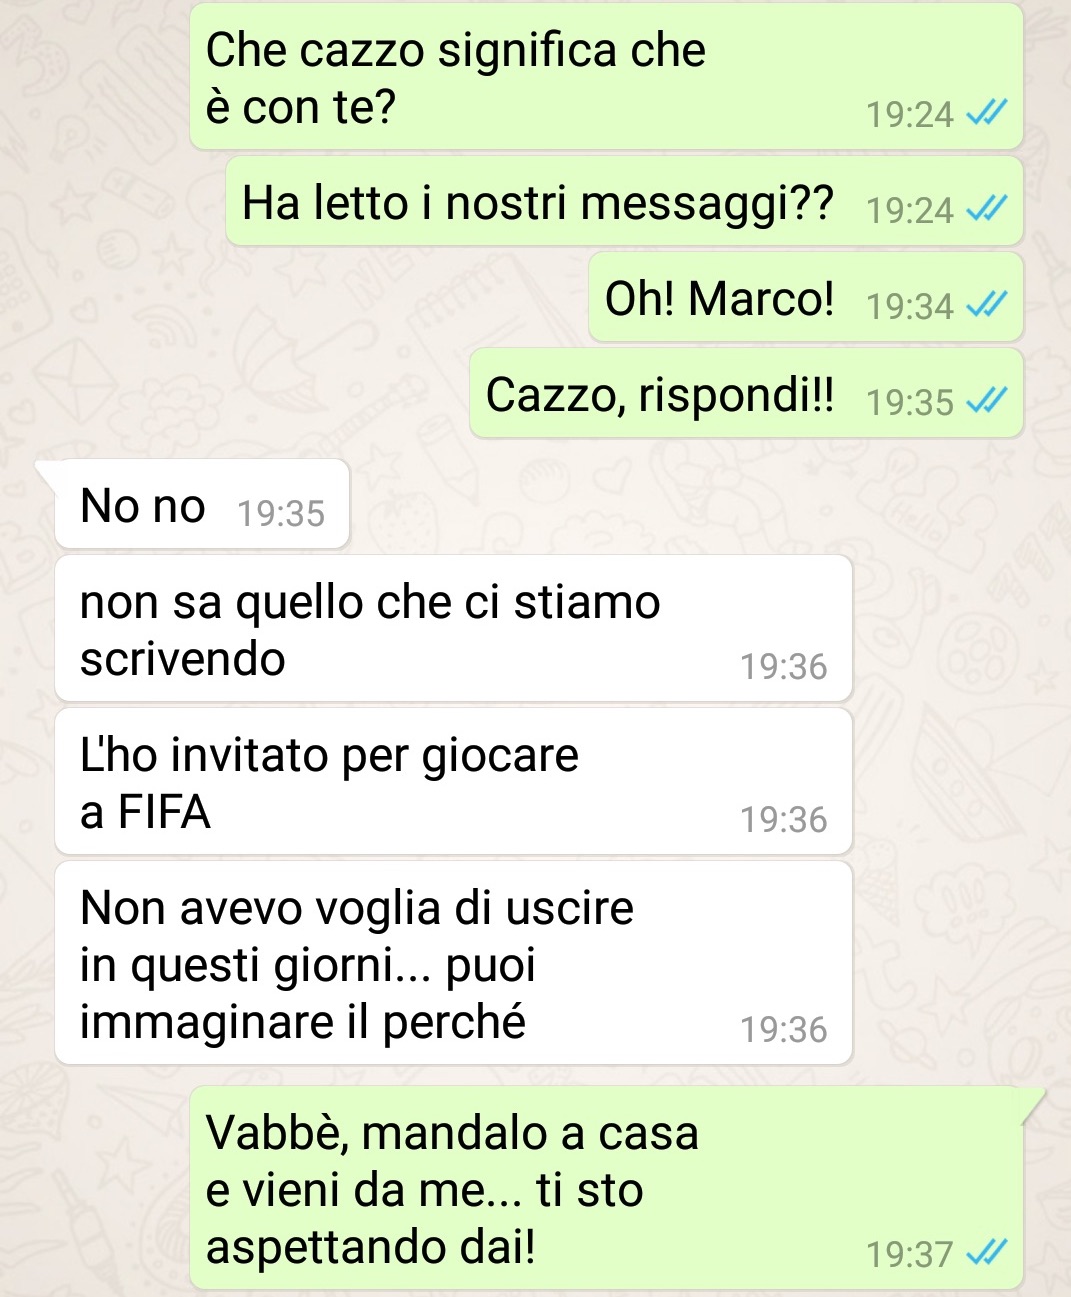Viewport: 1071px width, 1297px height.
Task: Click double check beside 'Ha letto i nostri messaggi??'
Action: click(x=987, y=208)
